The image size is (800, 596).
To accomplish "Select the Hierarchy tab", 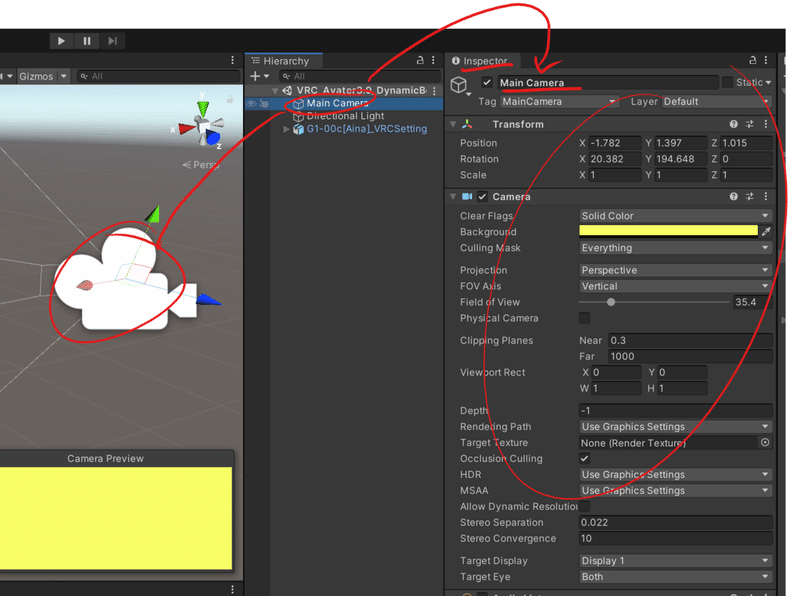I will click(x=283, y=61).
